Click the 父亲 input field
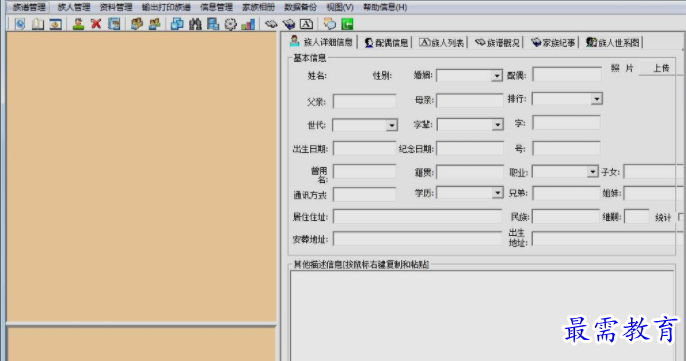Screen dimensions: 686x361 (x=364, y=101)
